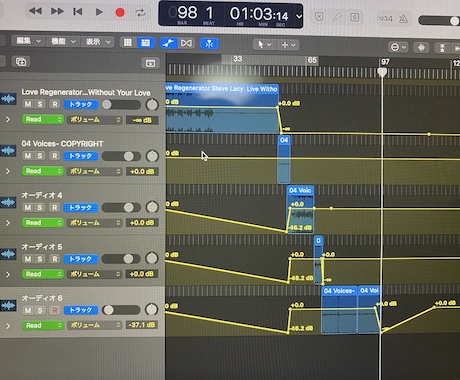
Task: Click the vertical auto zoom icon
Action: tap(442, 48)
